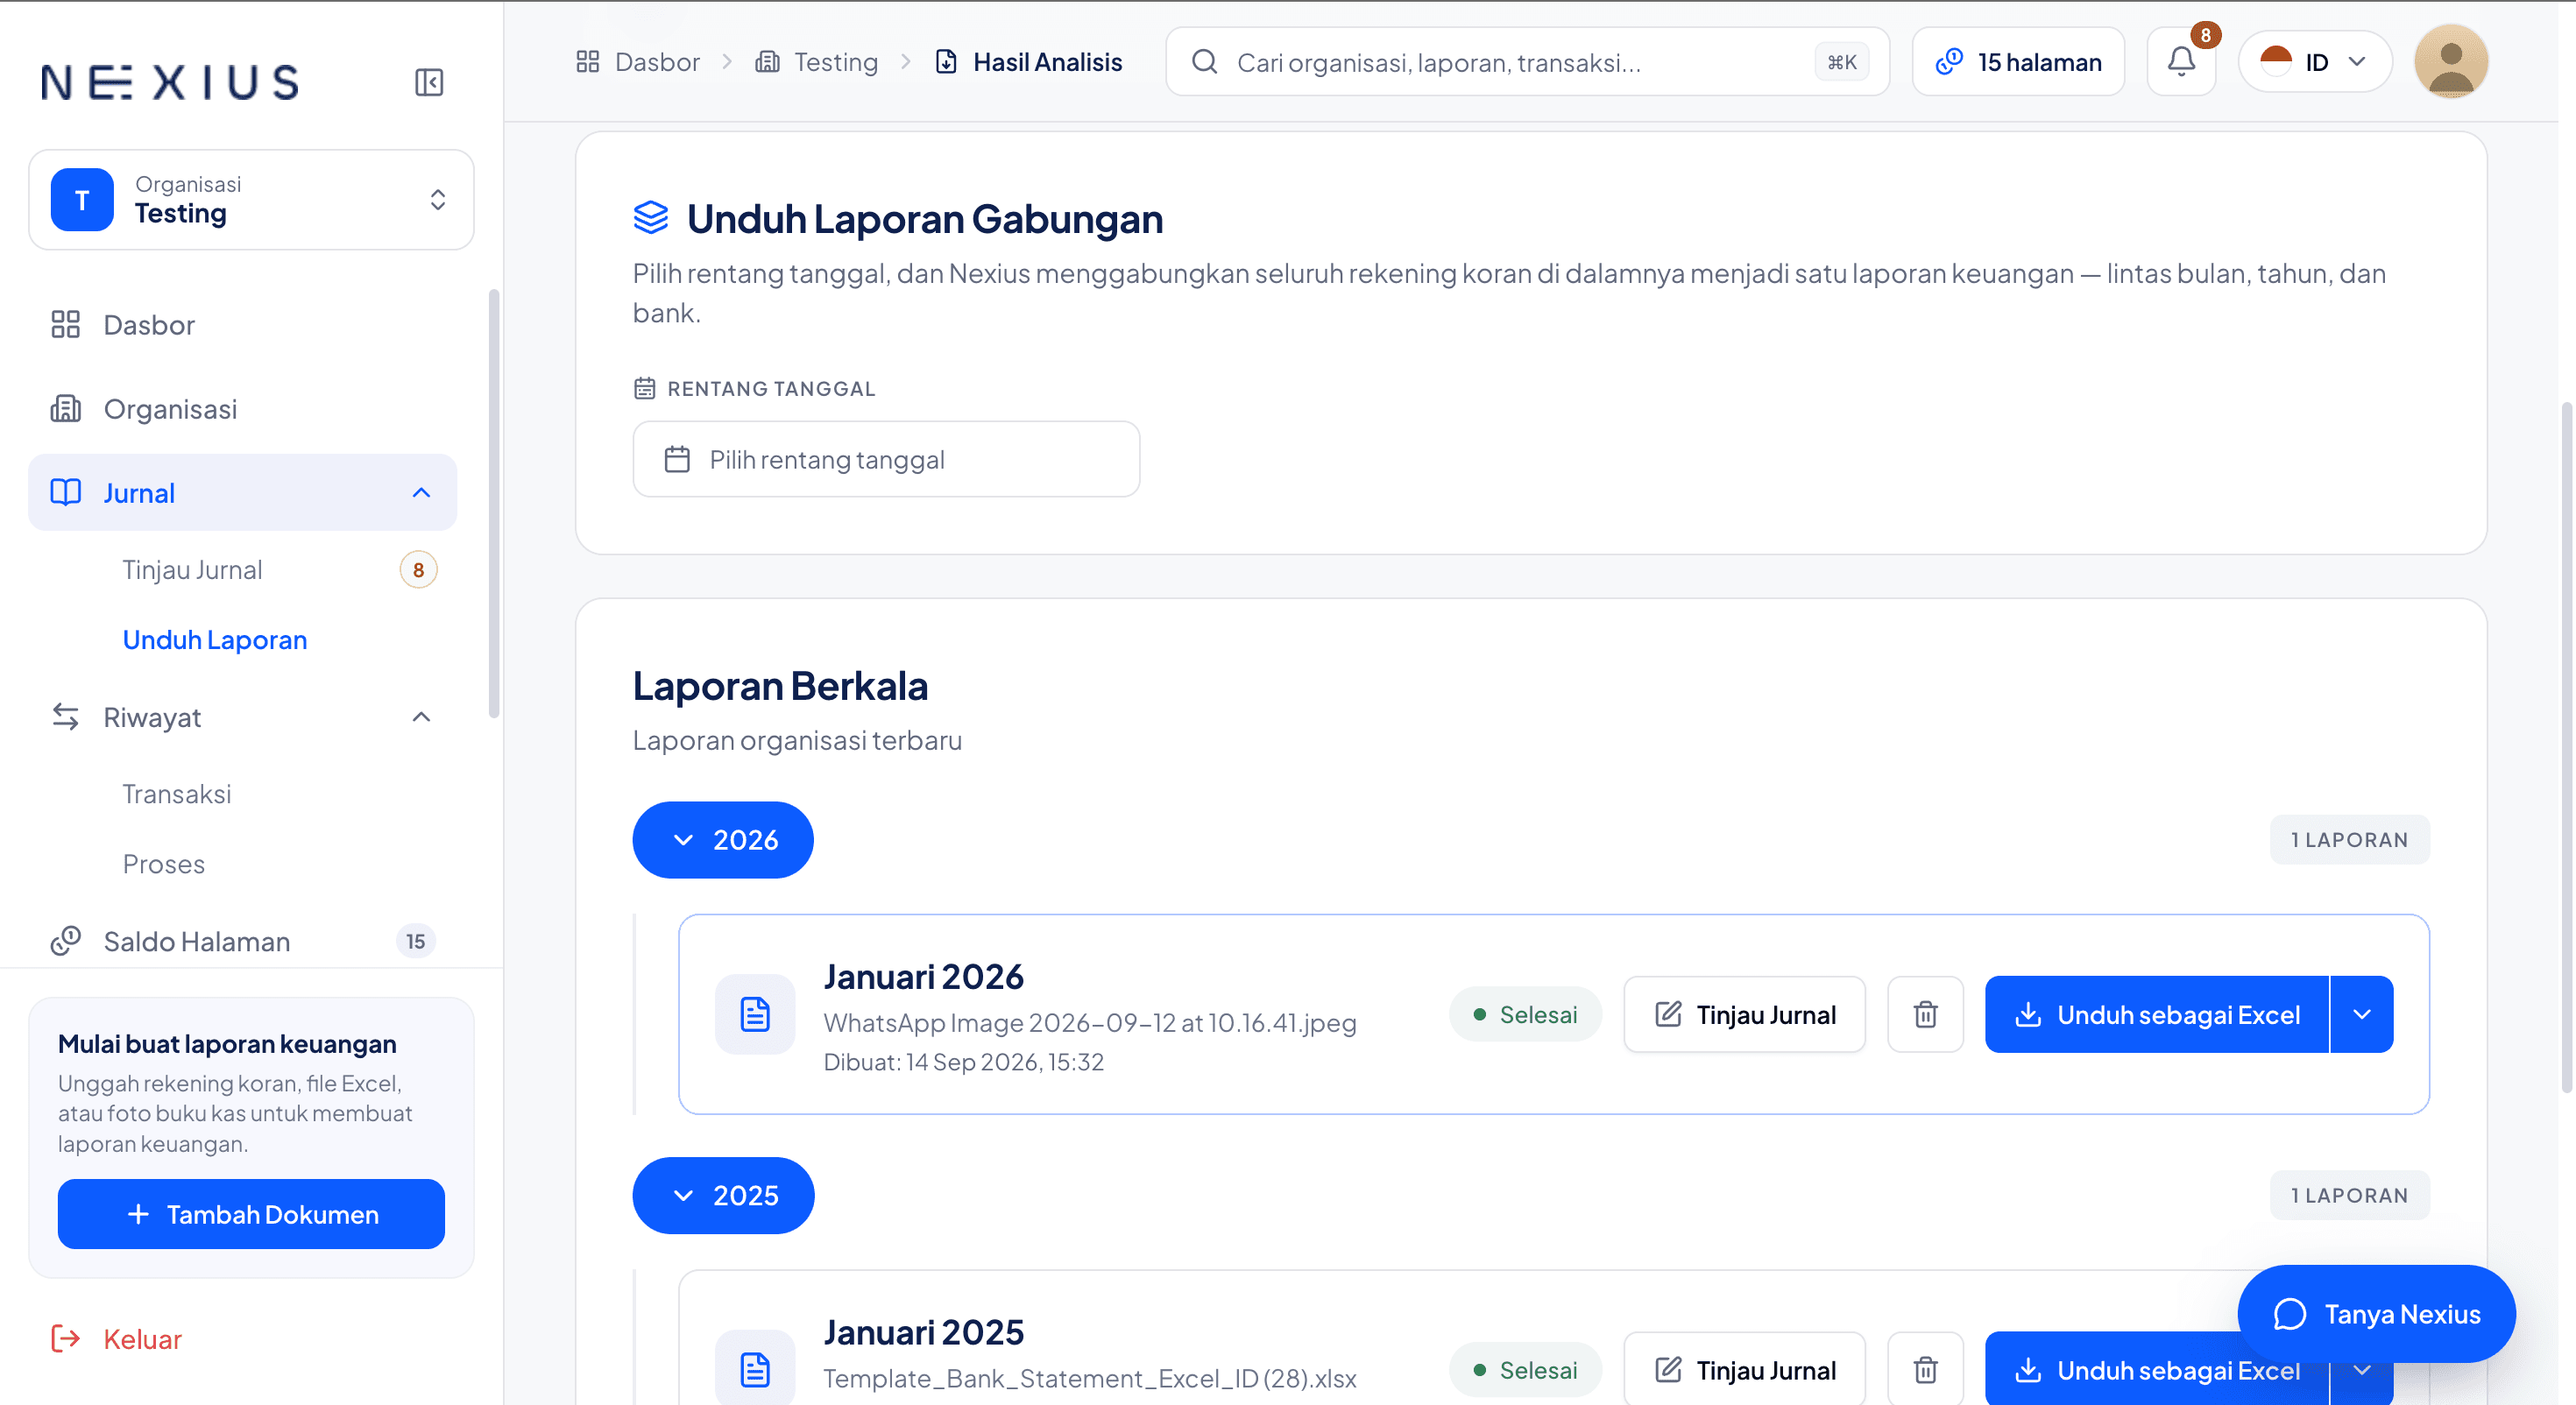Open the user avatar profile
The height and width of the screenshot is (1405, 2576).
pyautogui.click(x=2450, y=62)
